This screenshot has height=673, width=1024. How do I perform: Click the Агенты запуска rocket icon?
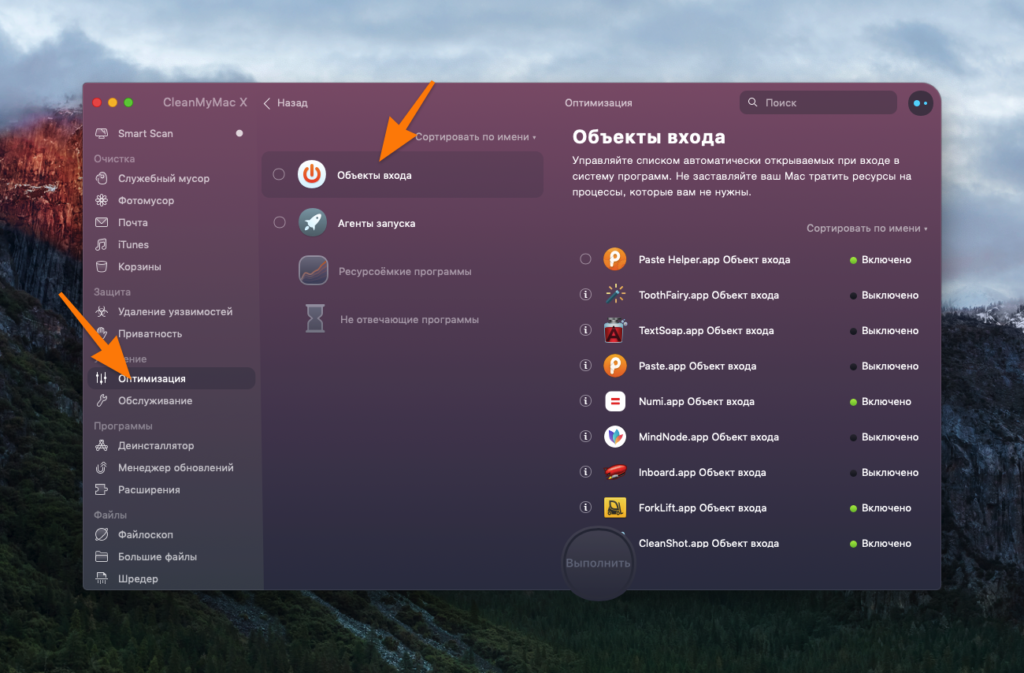click(x=313, y=223)
